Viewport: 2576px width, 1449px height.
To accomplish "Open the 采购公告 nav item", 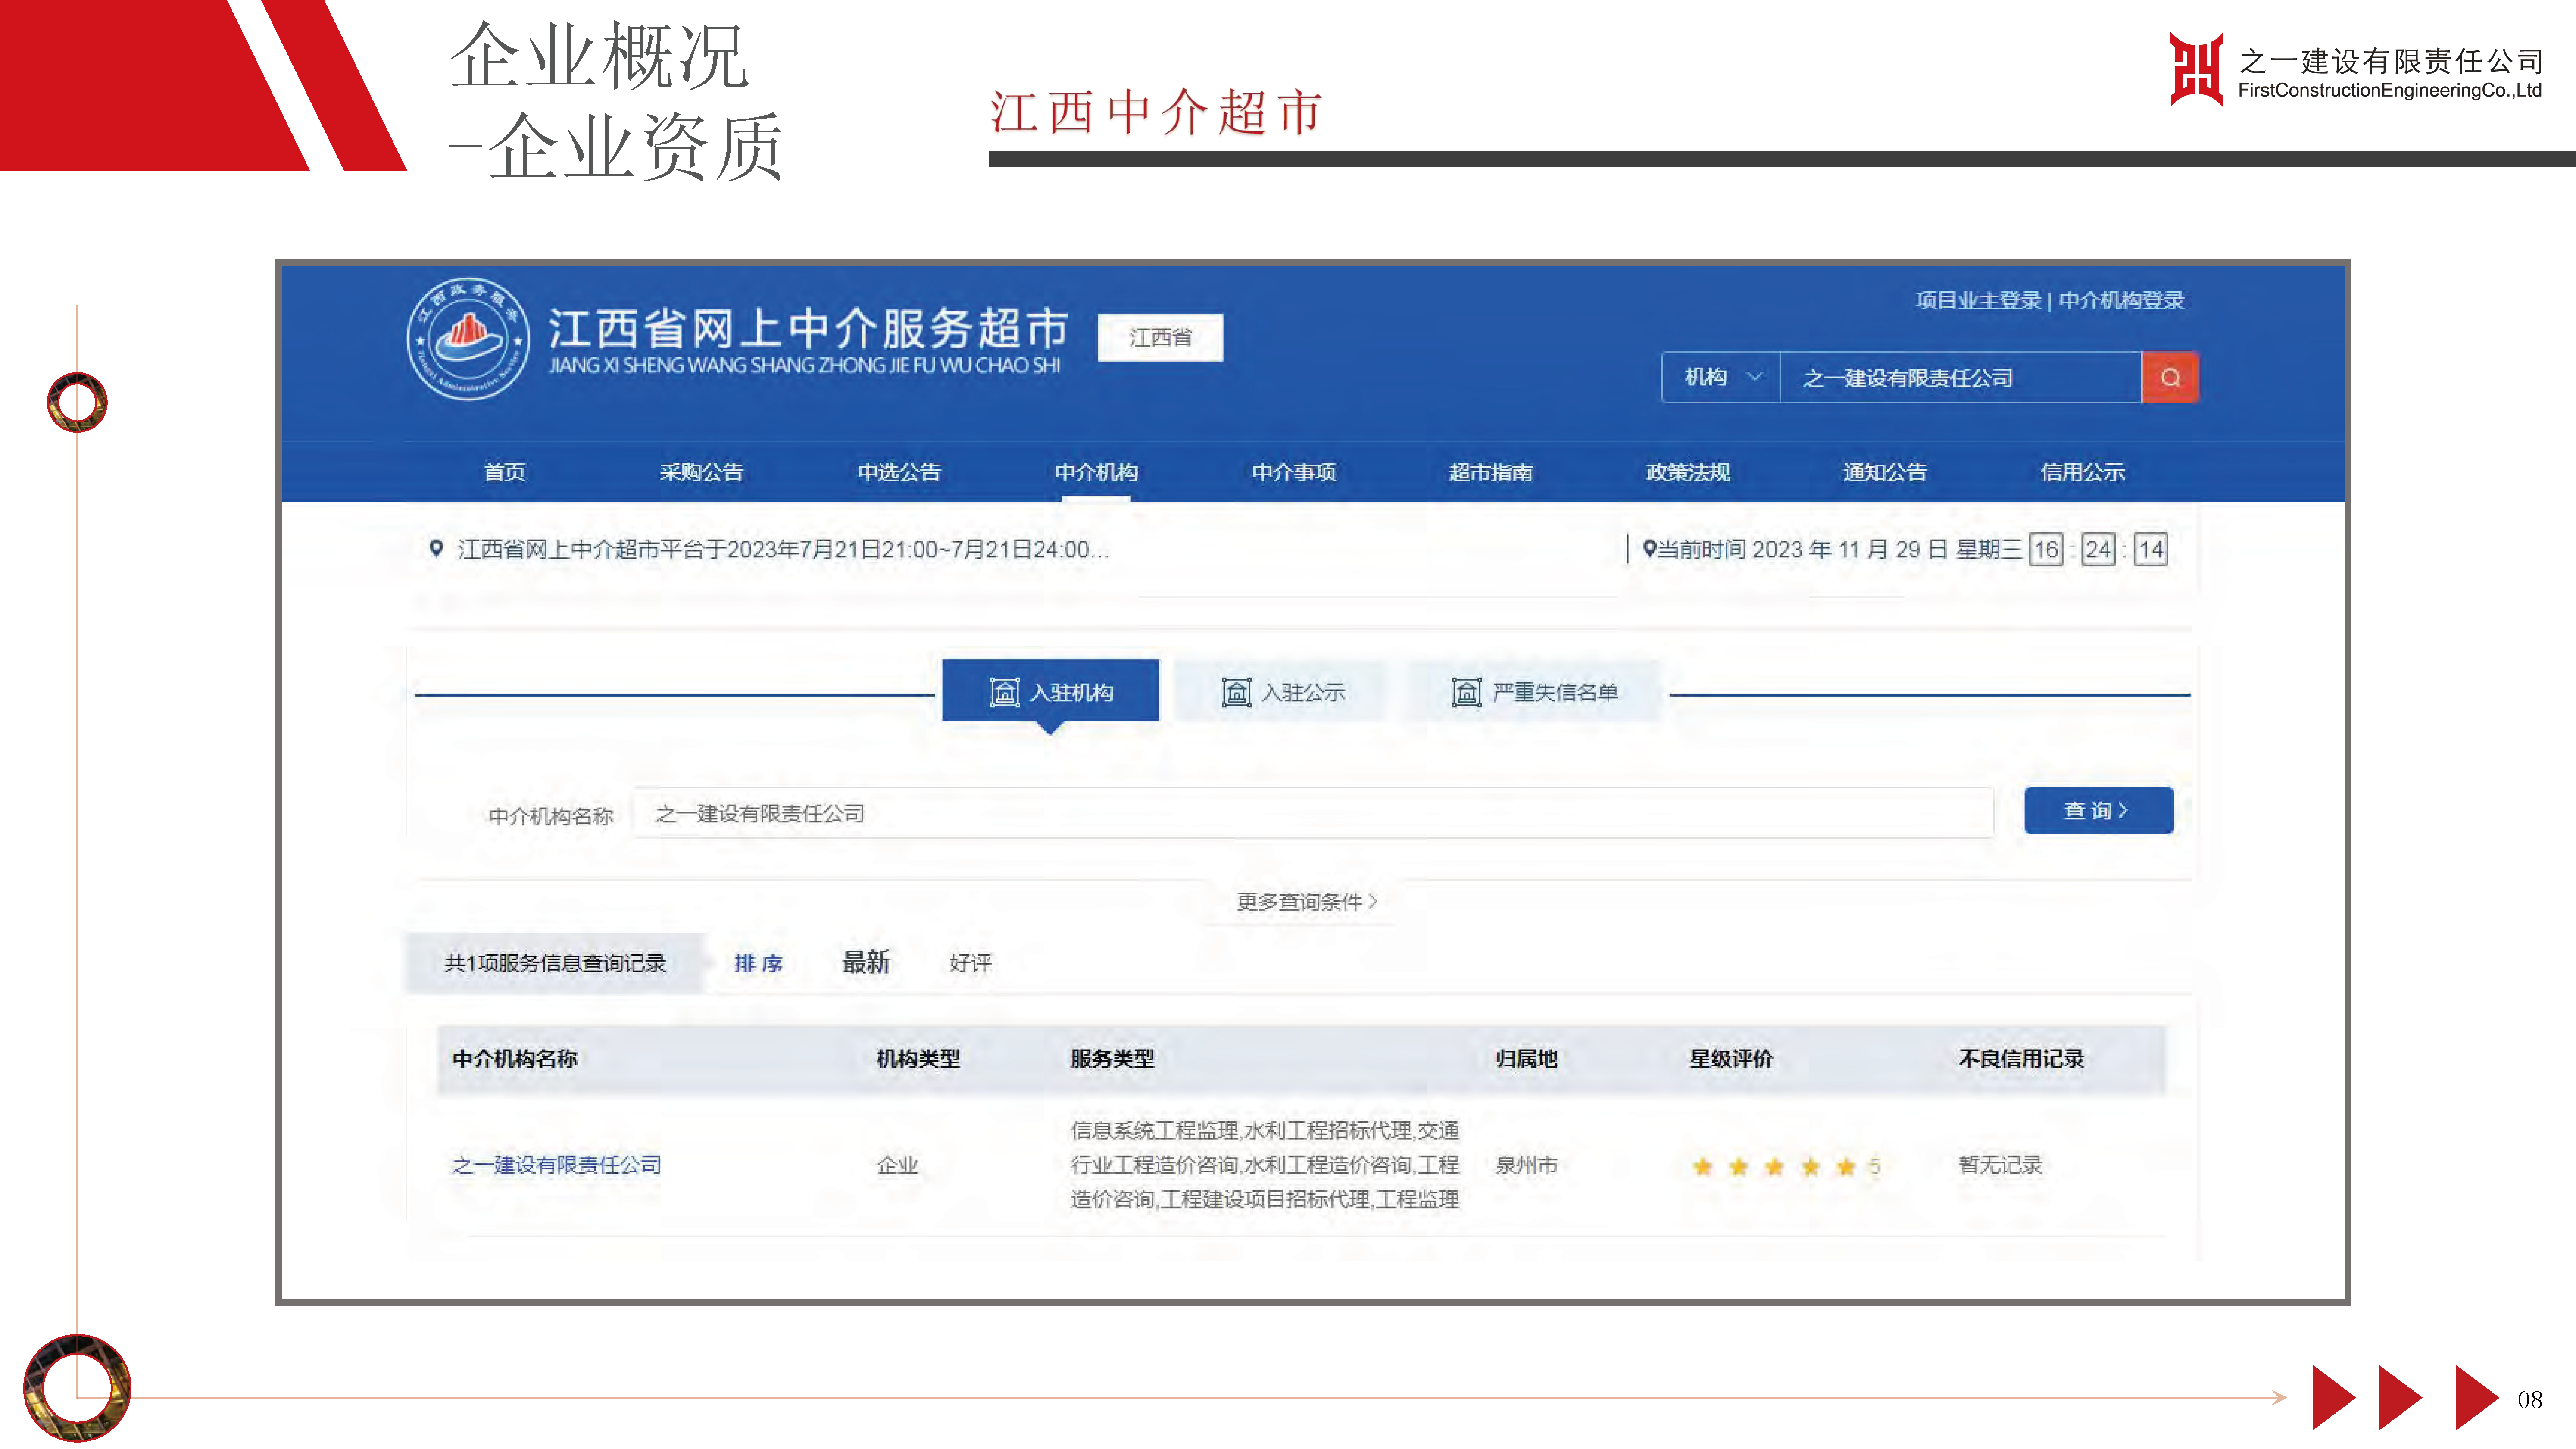I will (x=701, y=472).
